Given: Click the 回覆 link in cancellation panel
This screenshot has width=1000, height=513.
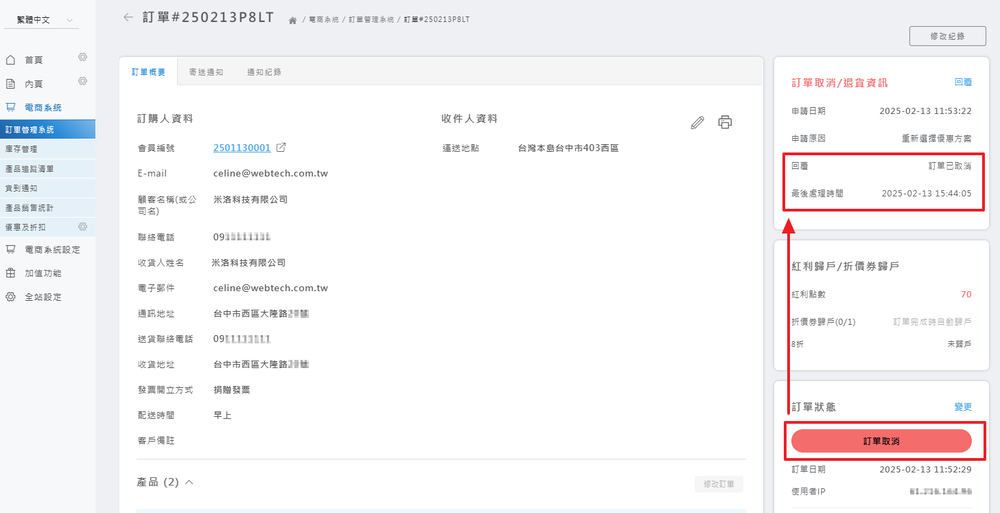Looking at the screenshot, I should tap(962, 83).
